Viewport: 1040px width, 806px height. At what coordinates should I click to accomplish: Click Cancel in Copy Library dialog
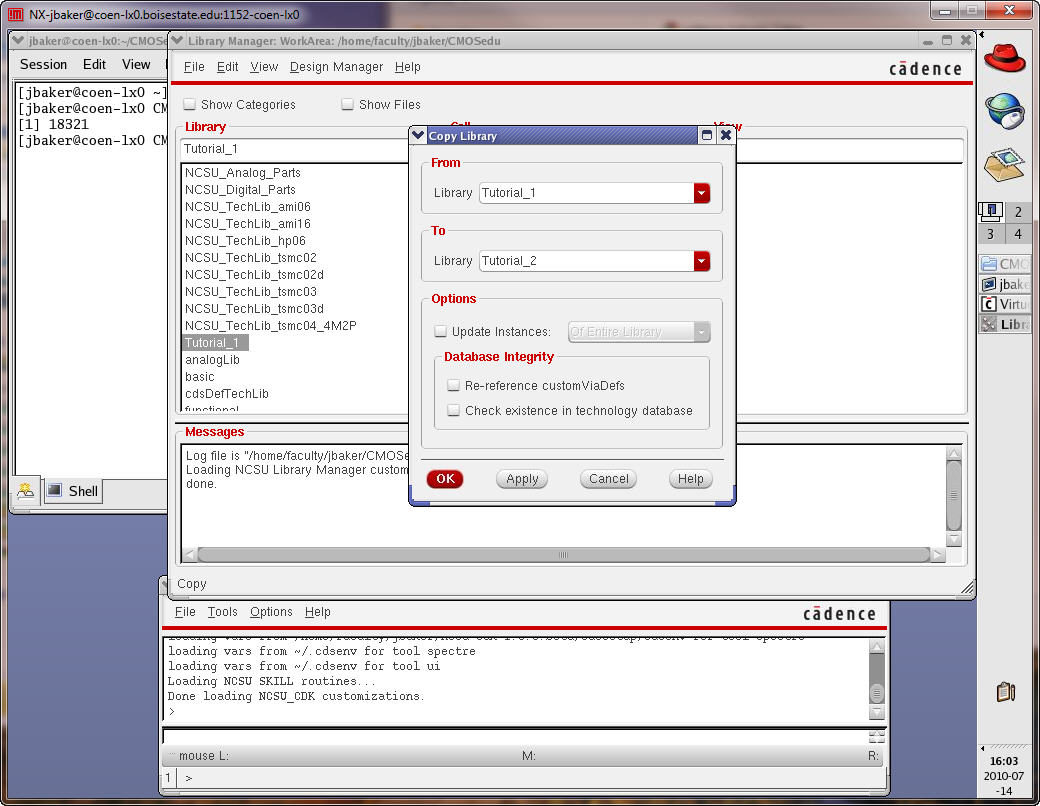(x=608, y=479)
